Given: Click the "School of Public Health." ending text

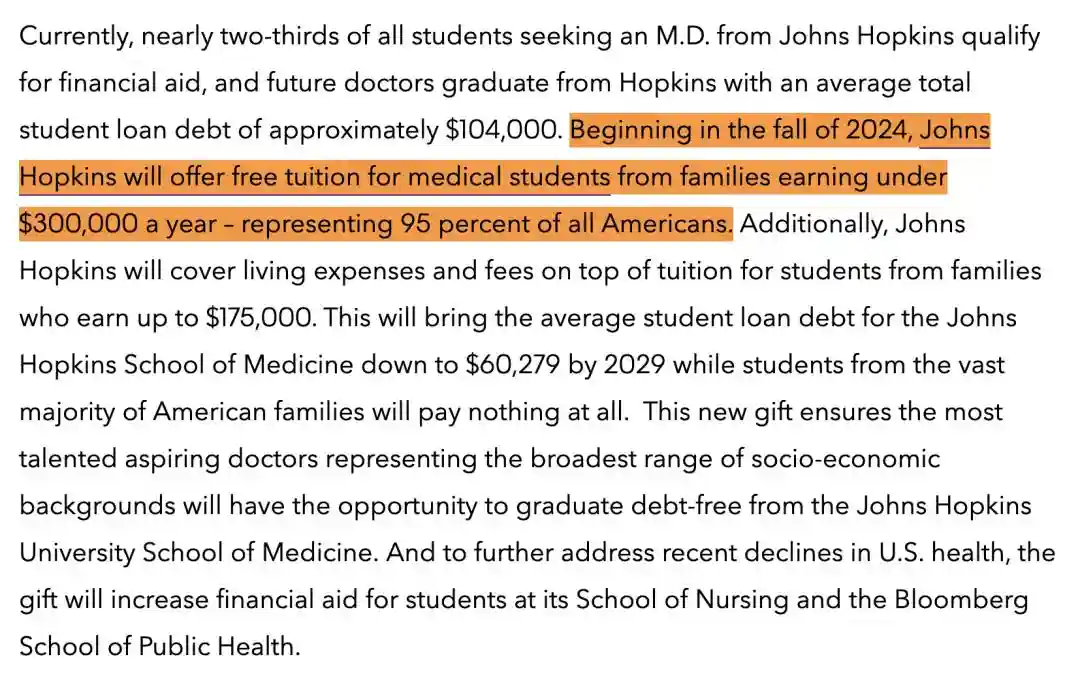Looking at the screenshot, I should [x=160, y=647].
